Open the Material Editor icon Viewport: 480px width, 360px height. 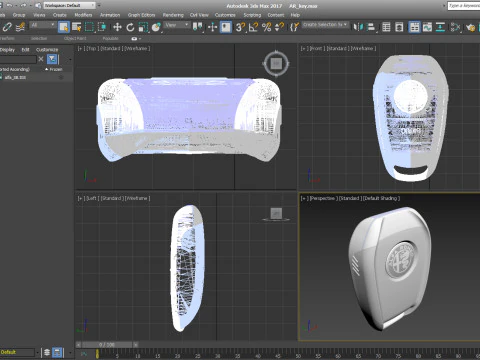(455, 27)
